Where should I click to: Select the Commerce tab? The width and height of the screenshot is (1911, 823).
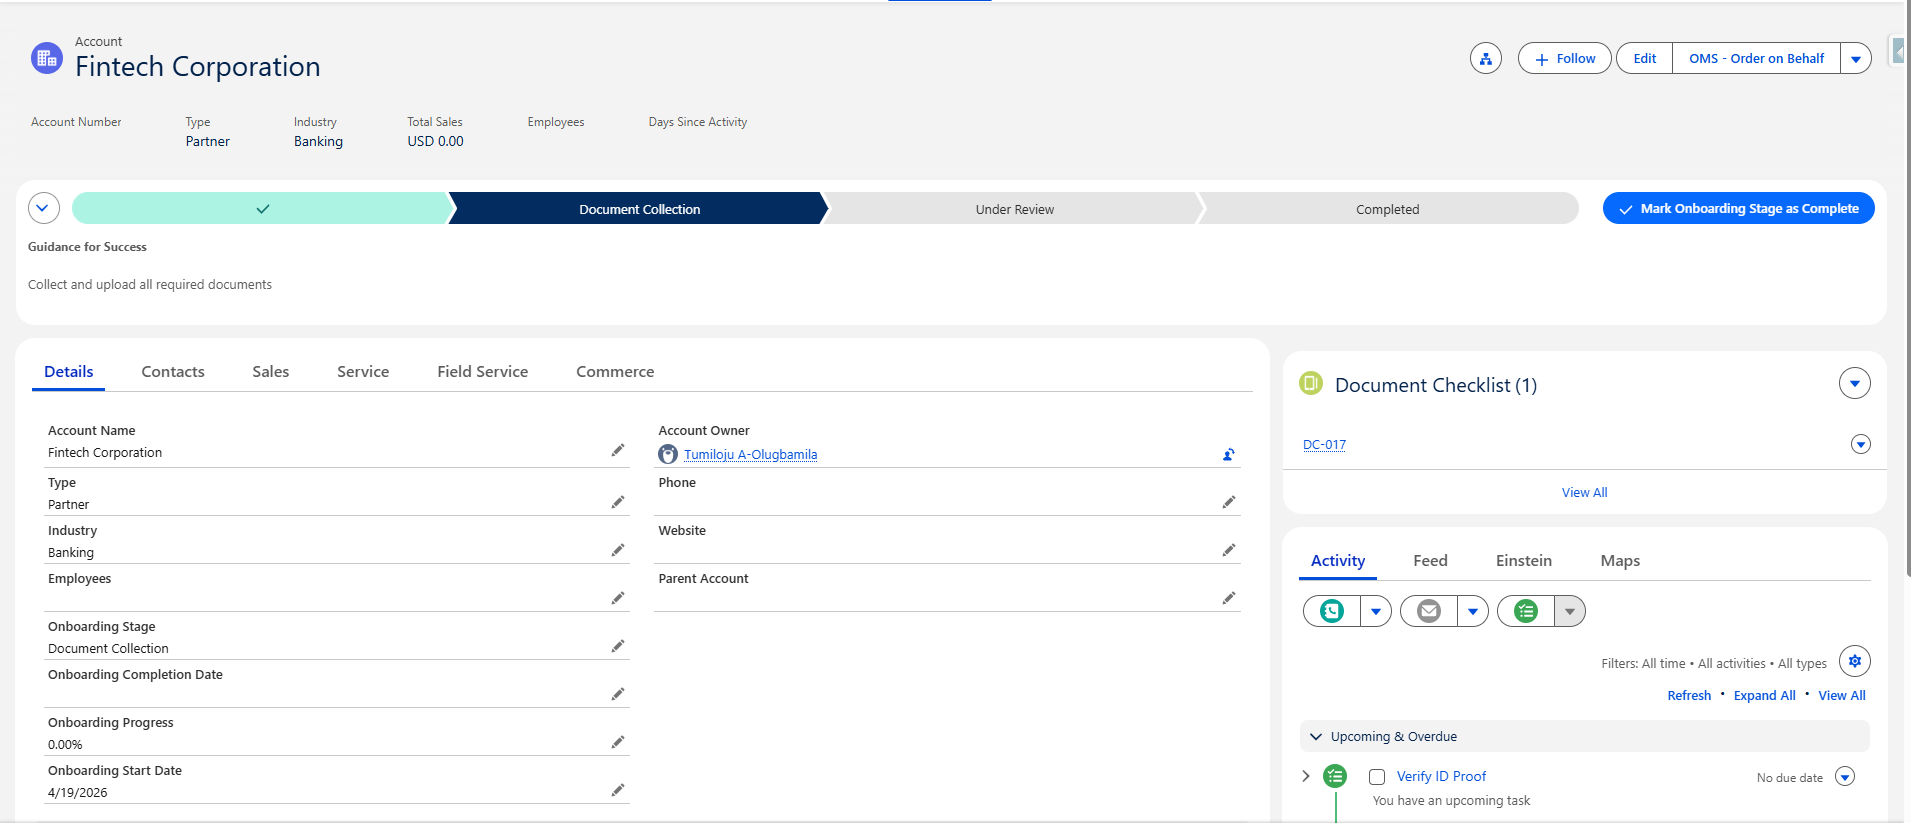pyautogui.click(x=615, y=371)
